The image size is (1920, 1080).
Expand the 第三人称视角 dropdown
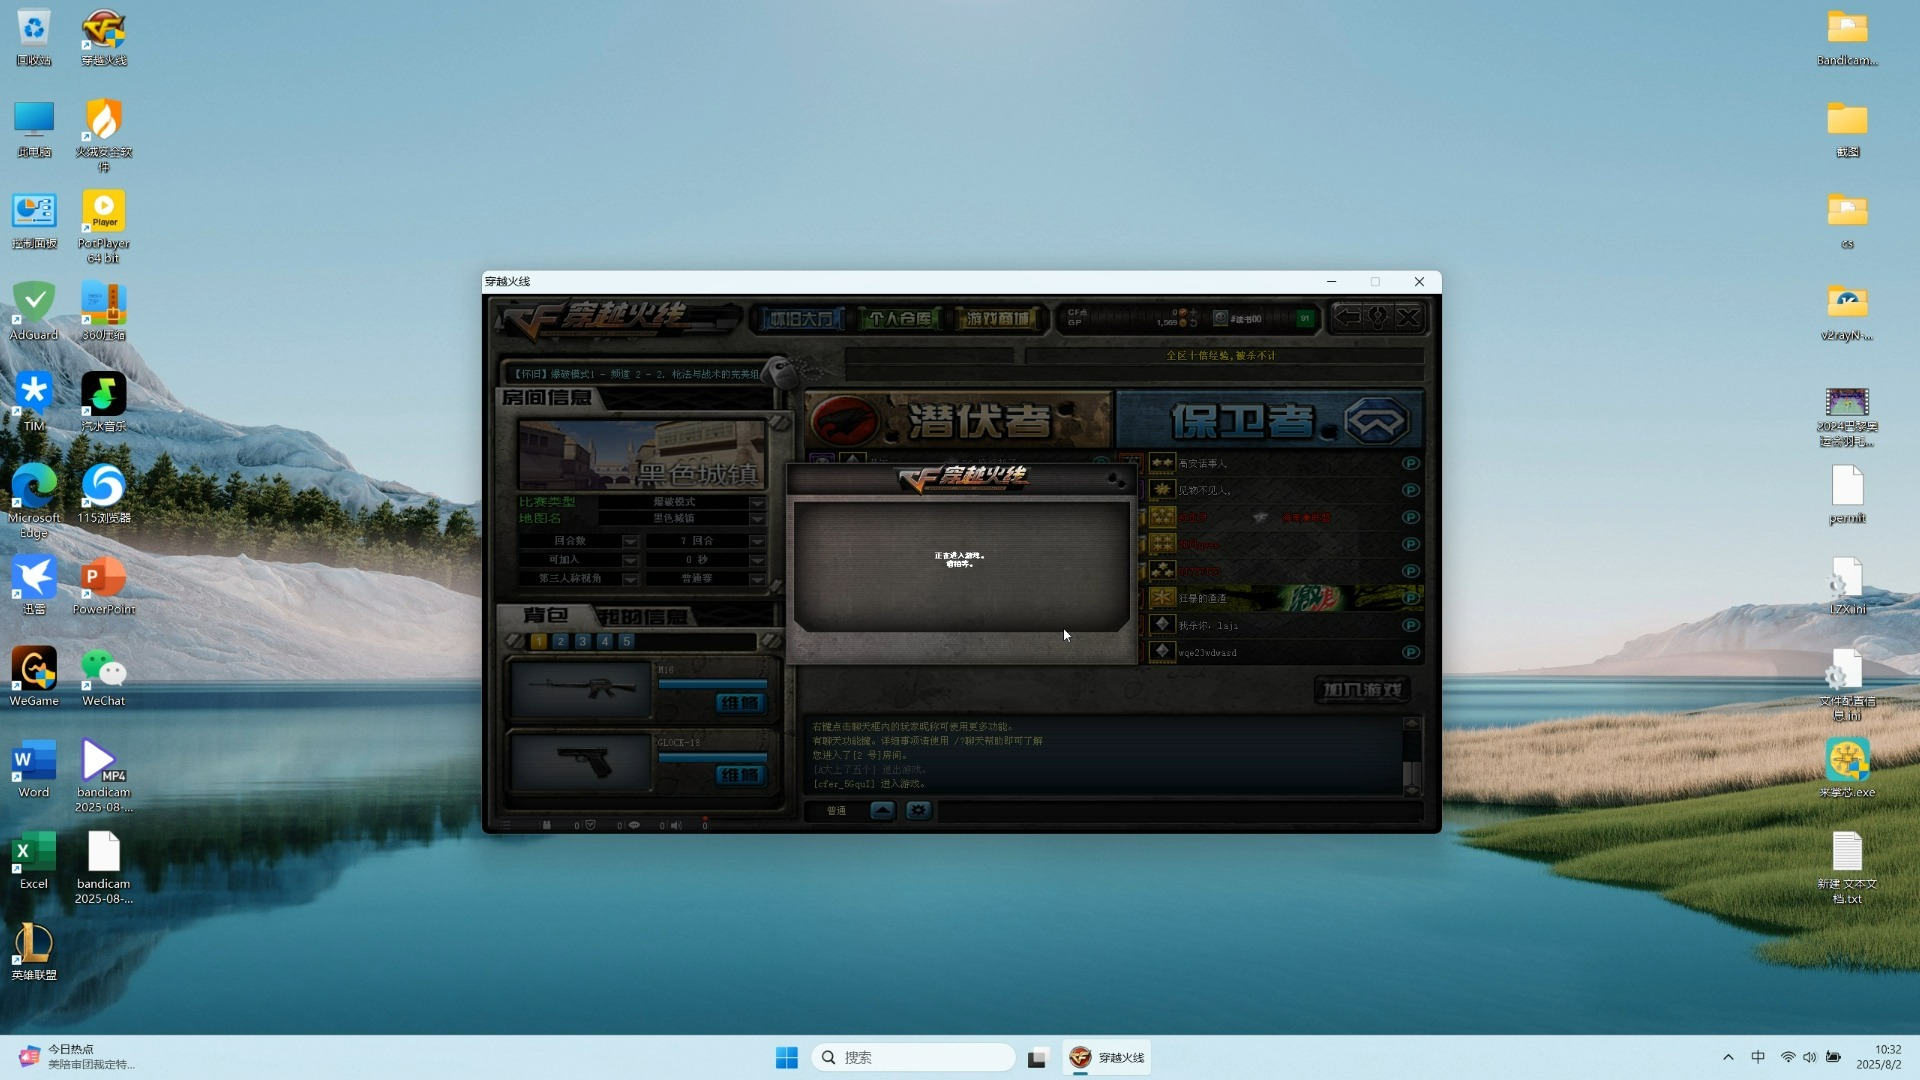pos(630,579)
